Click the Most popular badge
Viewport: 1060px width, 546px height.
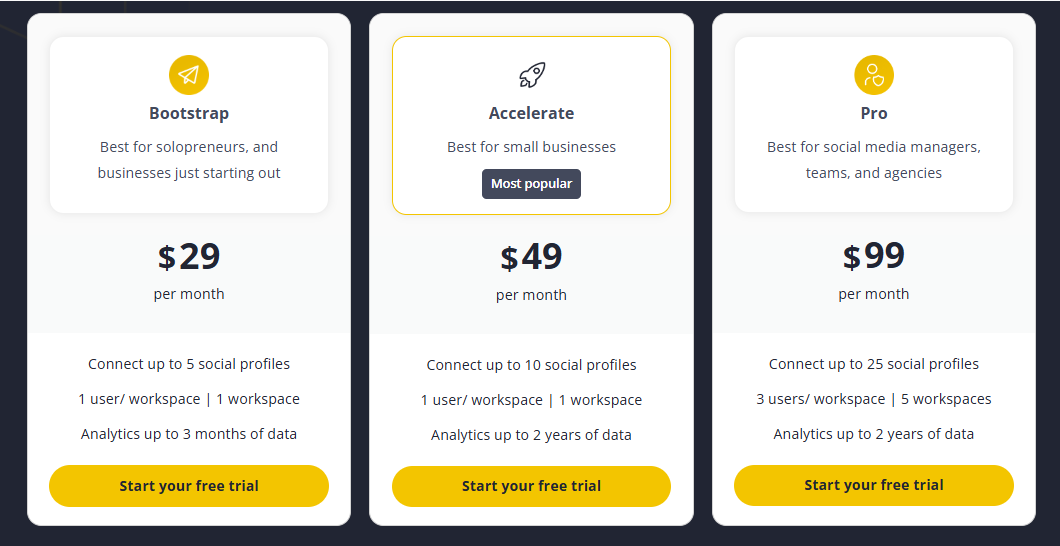click(531, 184)
